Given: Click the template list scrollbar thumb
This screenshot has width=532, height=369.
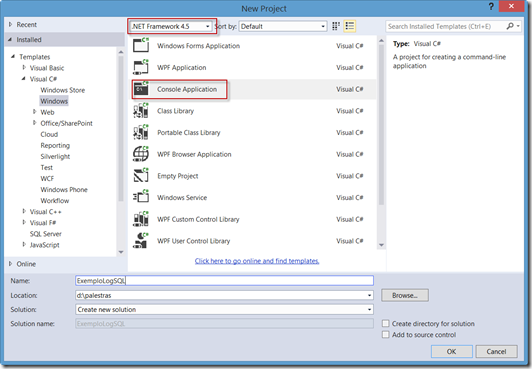Looking at the screenshot, I should coord(381,124).
